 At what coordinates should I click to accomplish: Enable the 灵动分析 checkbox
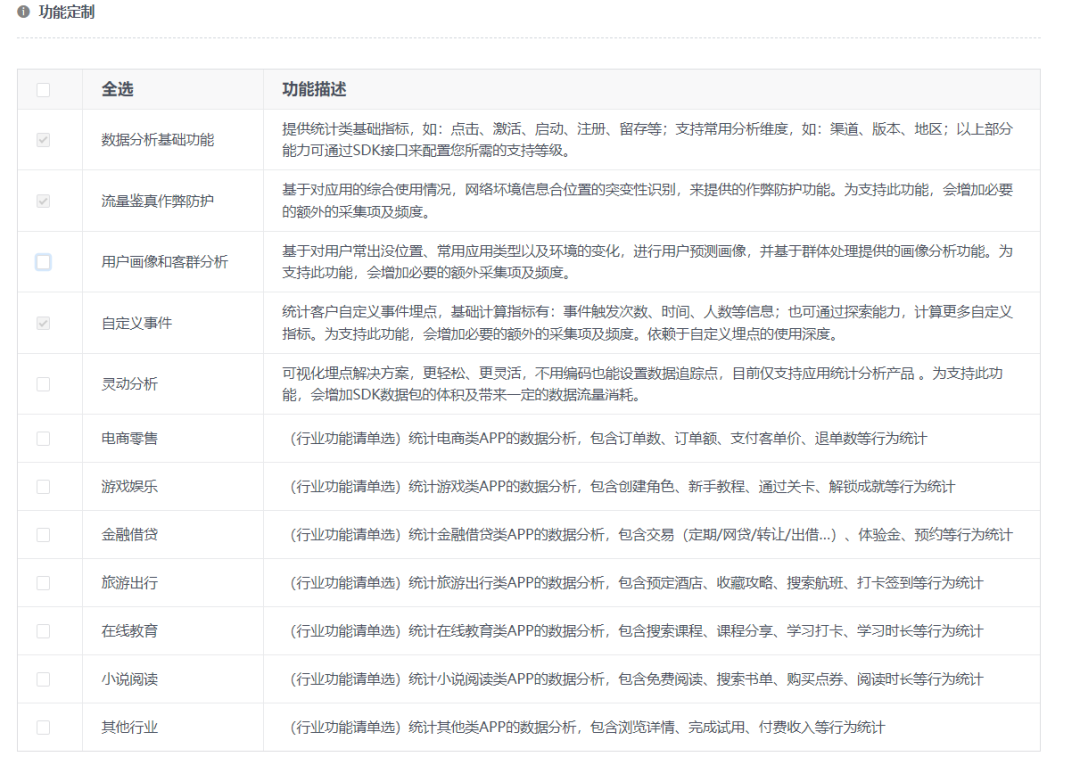click(43, 384)
